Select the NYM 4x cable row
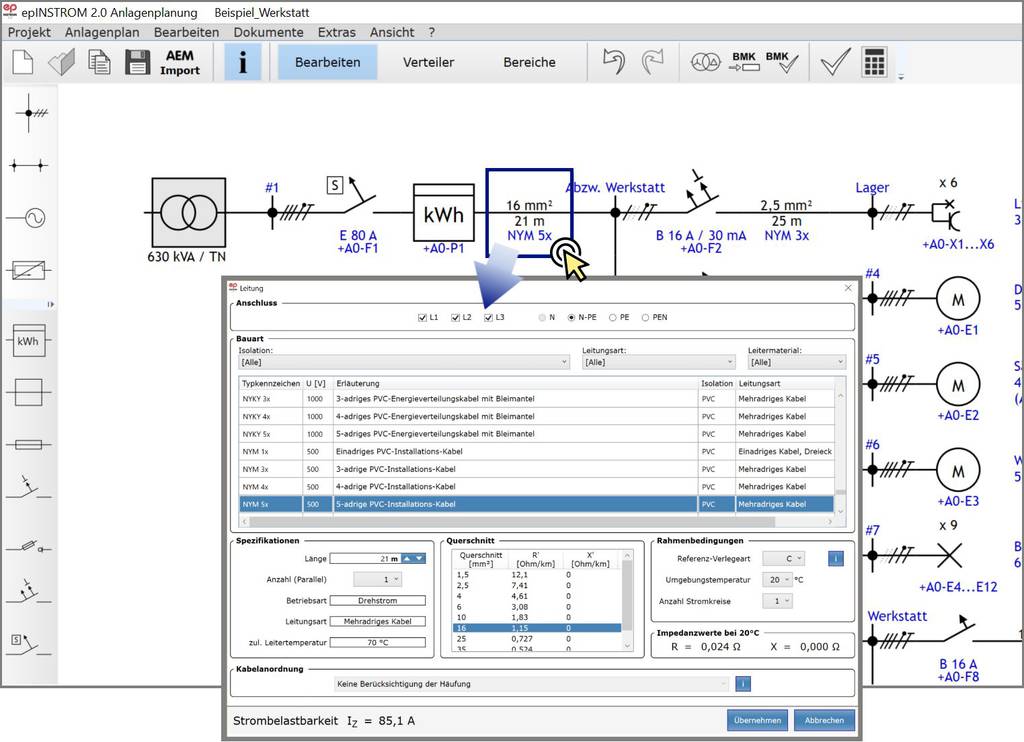1024x742 pixels. coord(537,487)
